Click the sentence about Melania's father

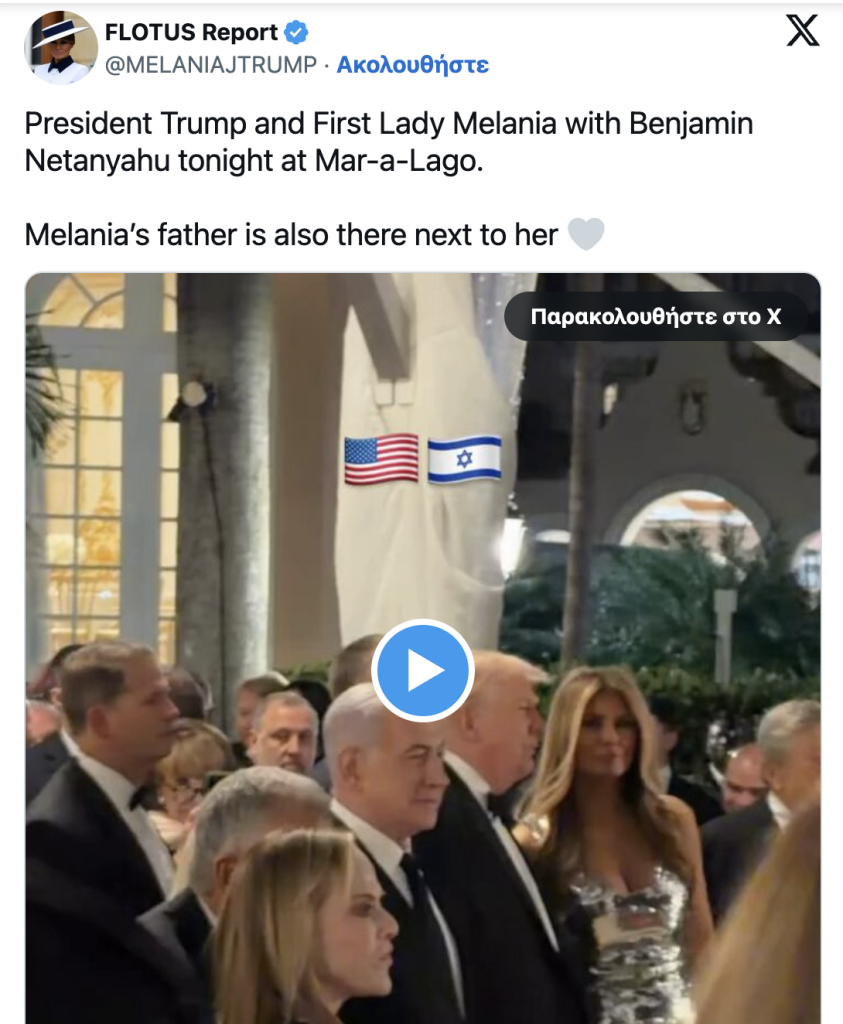(x=291, y=234)
